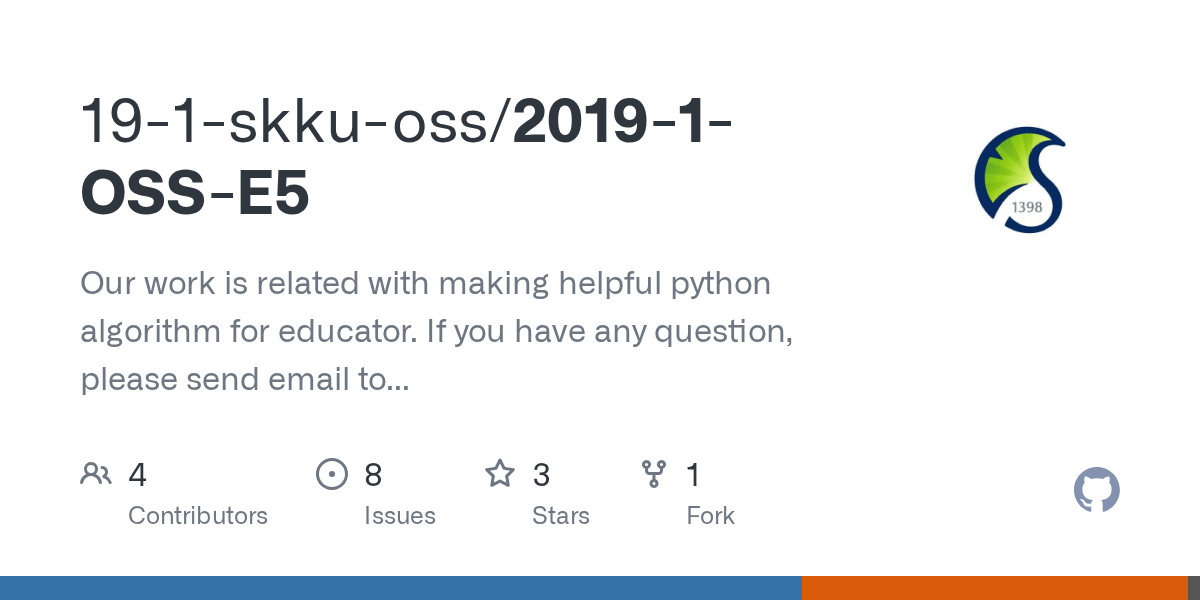Screen dimensions: 1200x600
Task: Click the orange language bar segment
Action: 994,588
